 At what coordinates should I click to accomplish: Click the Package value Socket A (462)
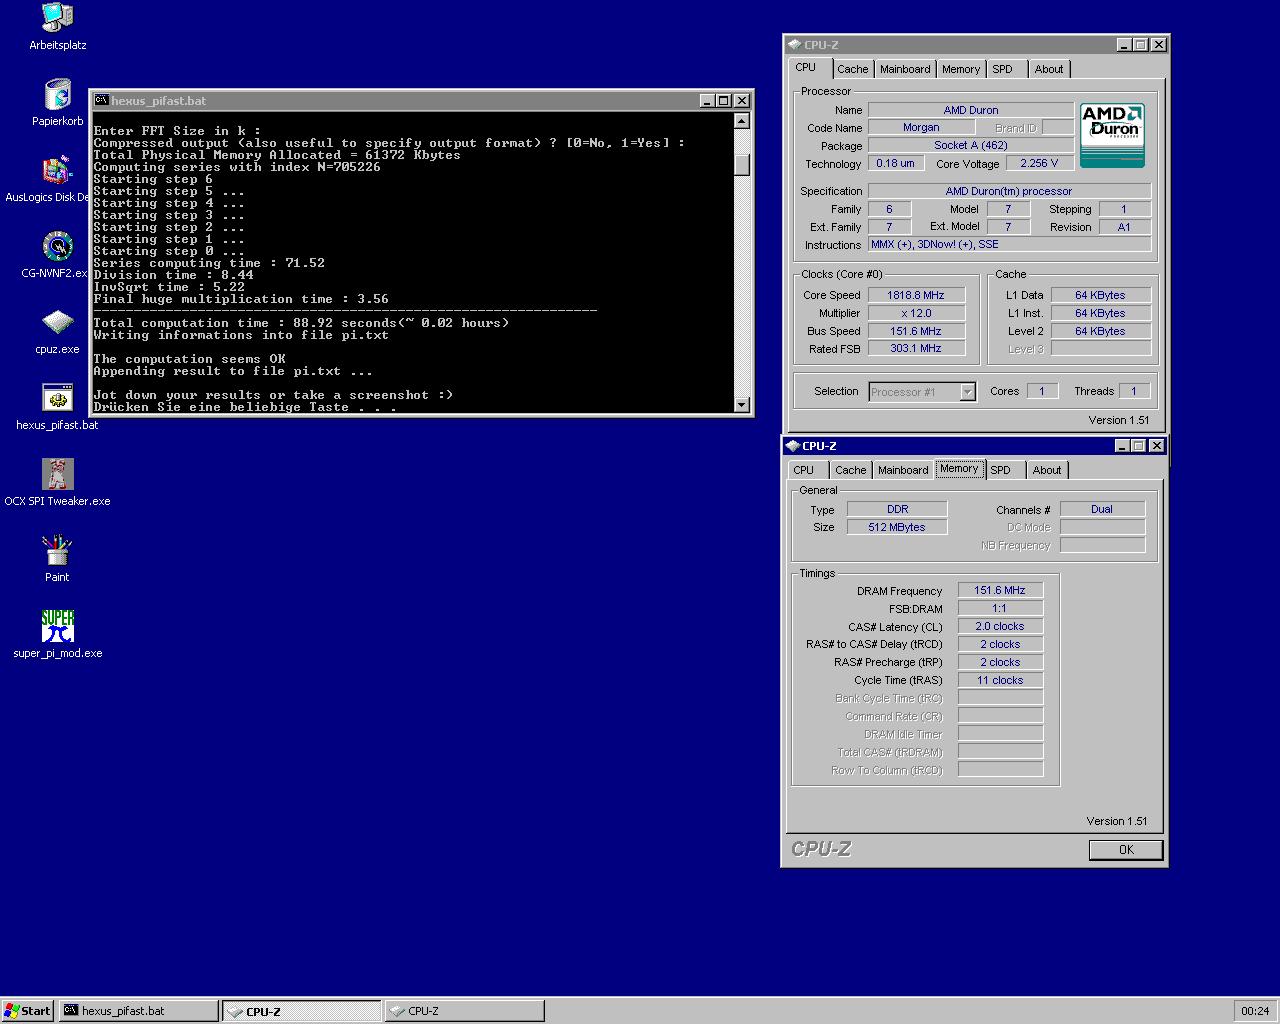pyautogui.click(x=970, y=146)
